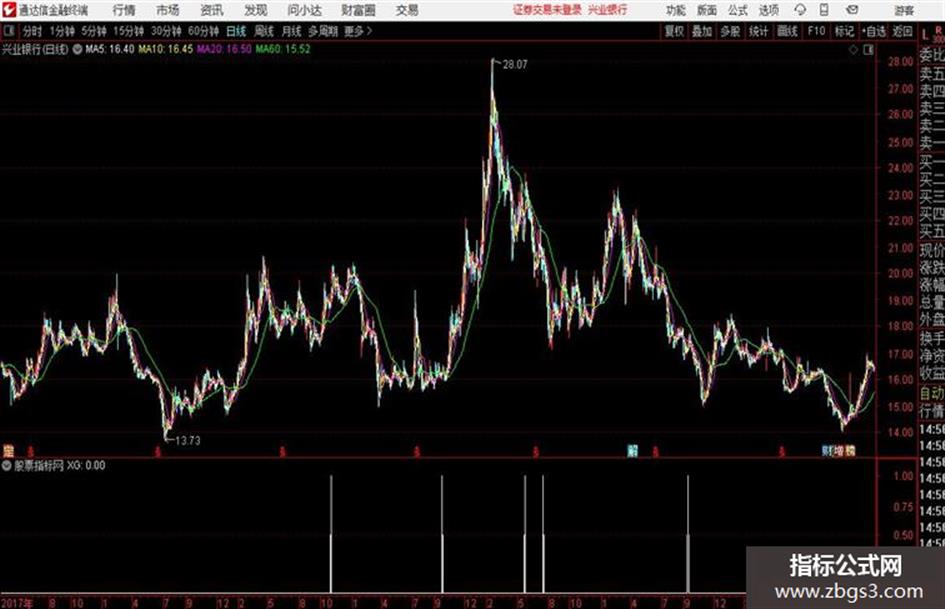Switch to the 60分钟 period tab

[x=203, y=31]
